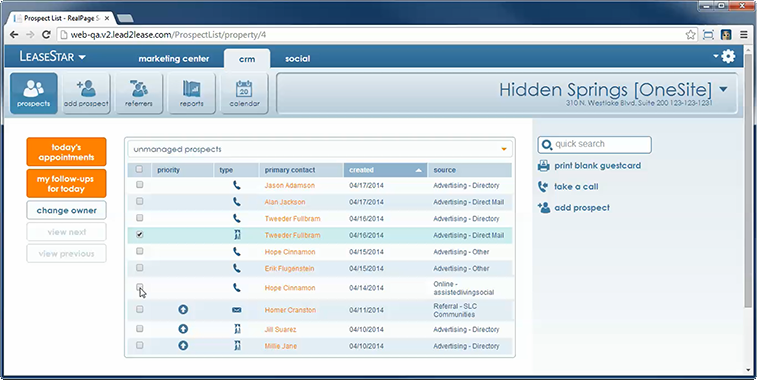The height and width of the screenshot is (380, 757).
Task: Check the box for Tweeder Fullbram Advertising - Directory row
Action: tap(140, 218)
